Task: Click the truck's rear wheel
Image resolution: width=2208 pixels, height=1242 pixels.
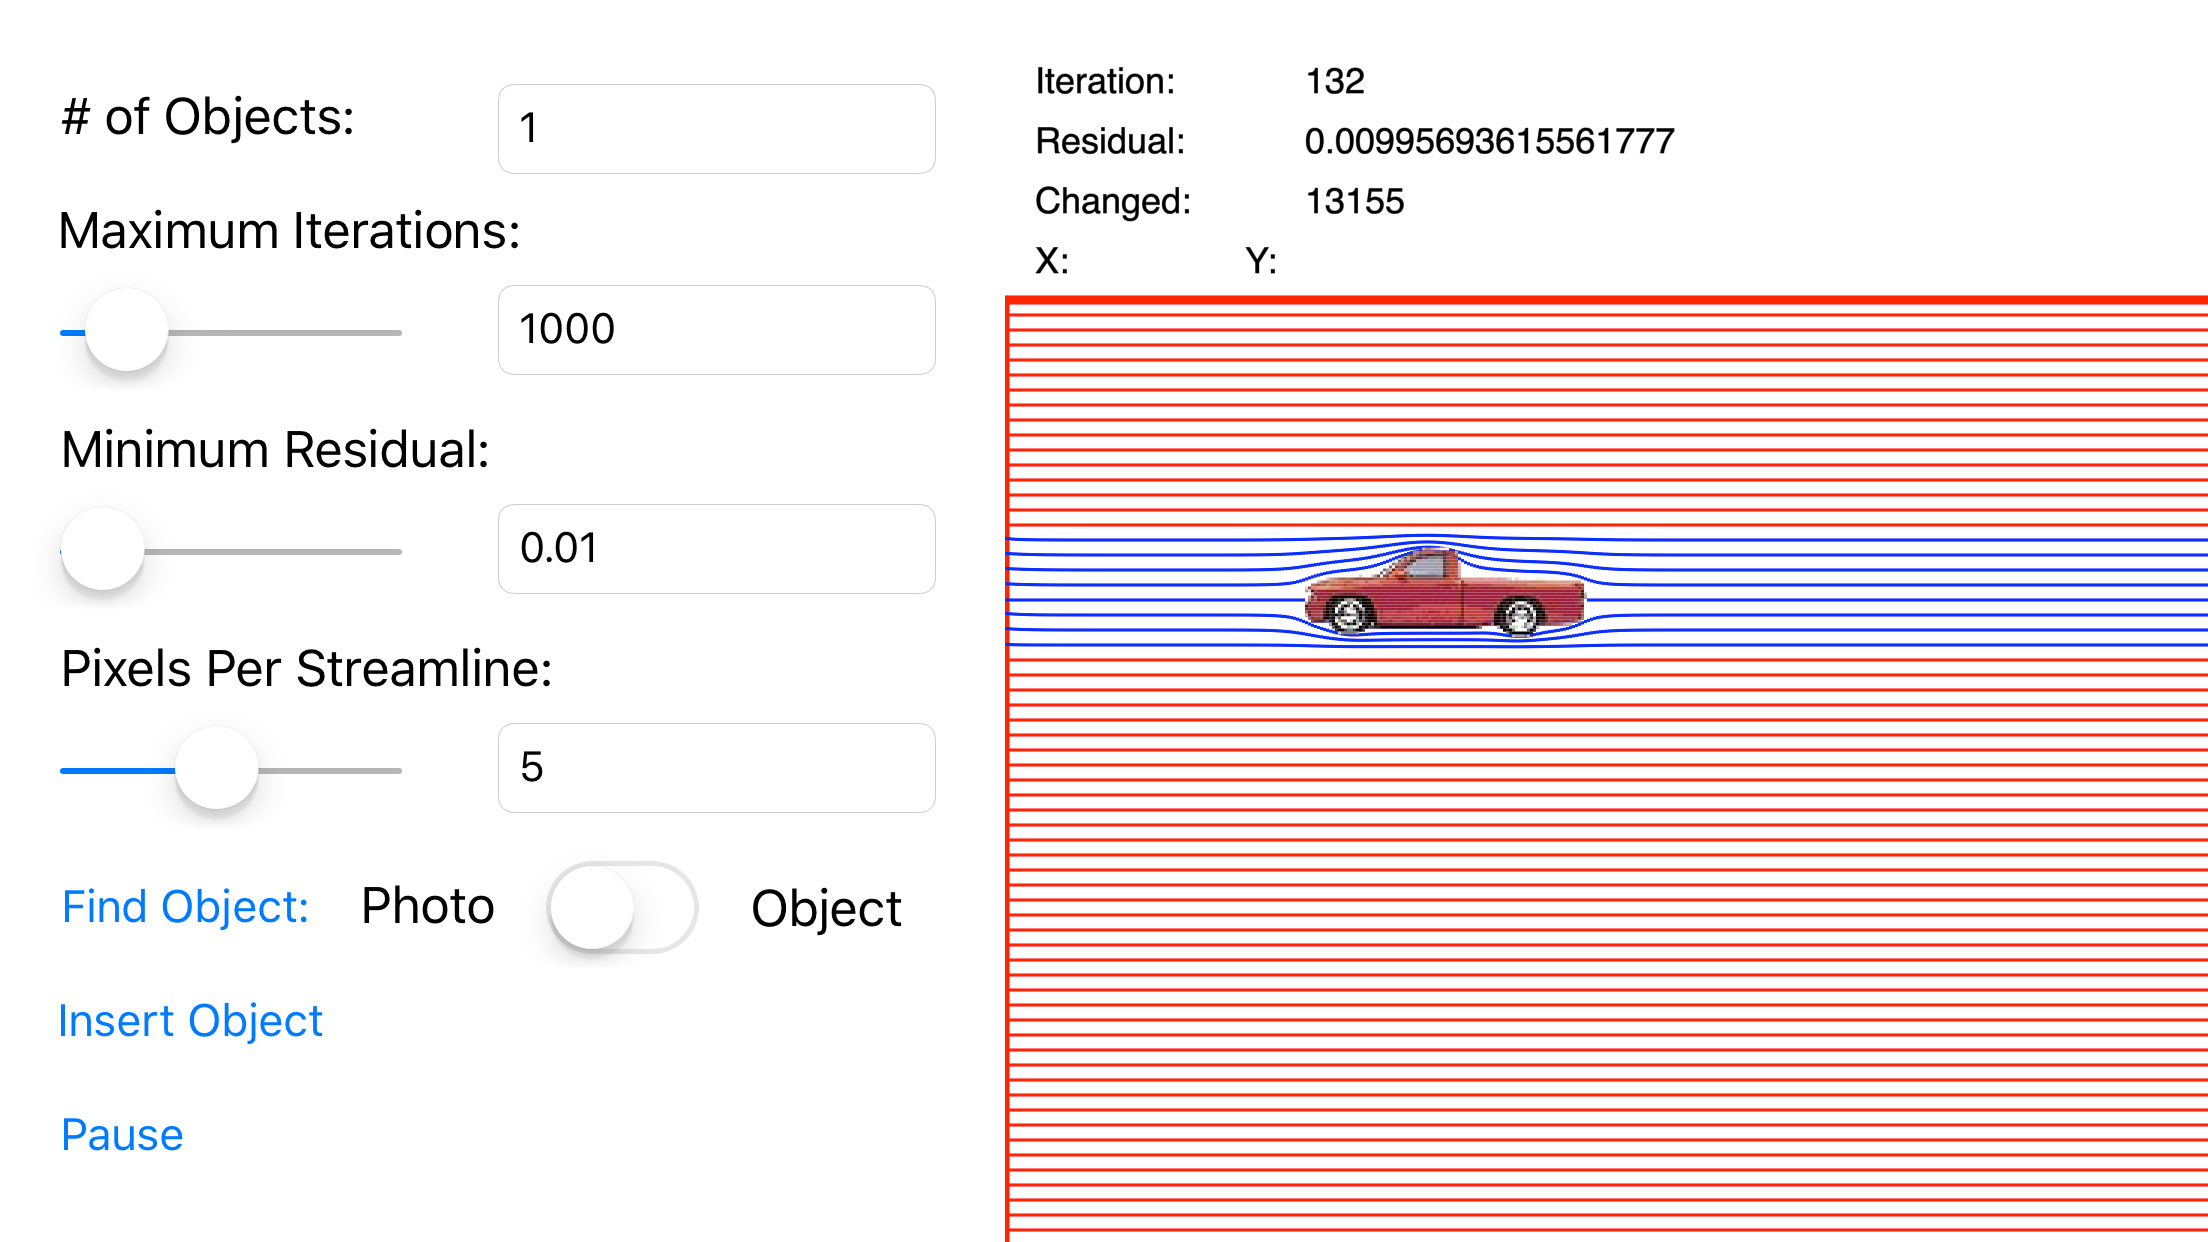Action: tap(1520, 615)
